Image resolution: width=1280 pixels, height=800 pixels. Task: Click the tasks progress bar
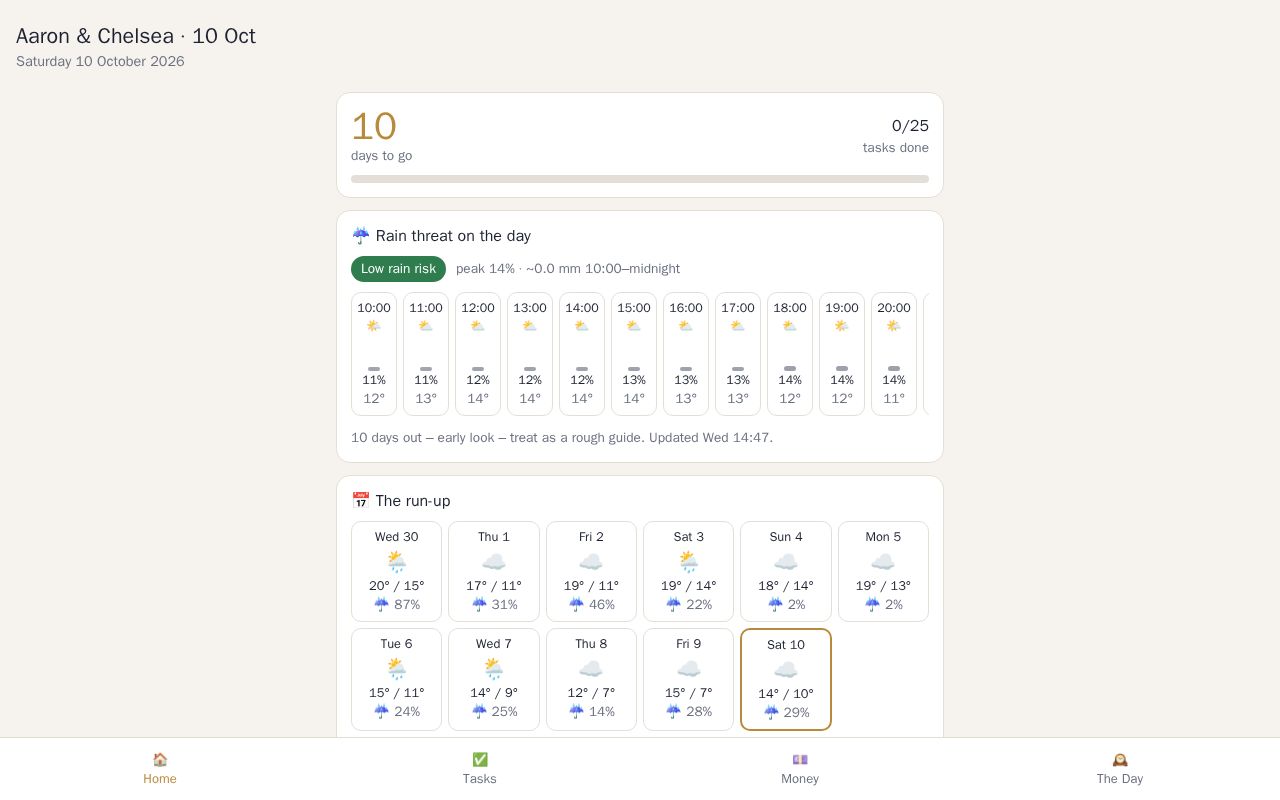tap(640, 179)
